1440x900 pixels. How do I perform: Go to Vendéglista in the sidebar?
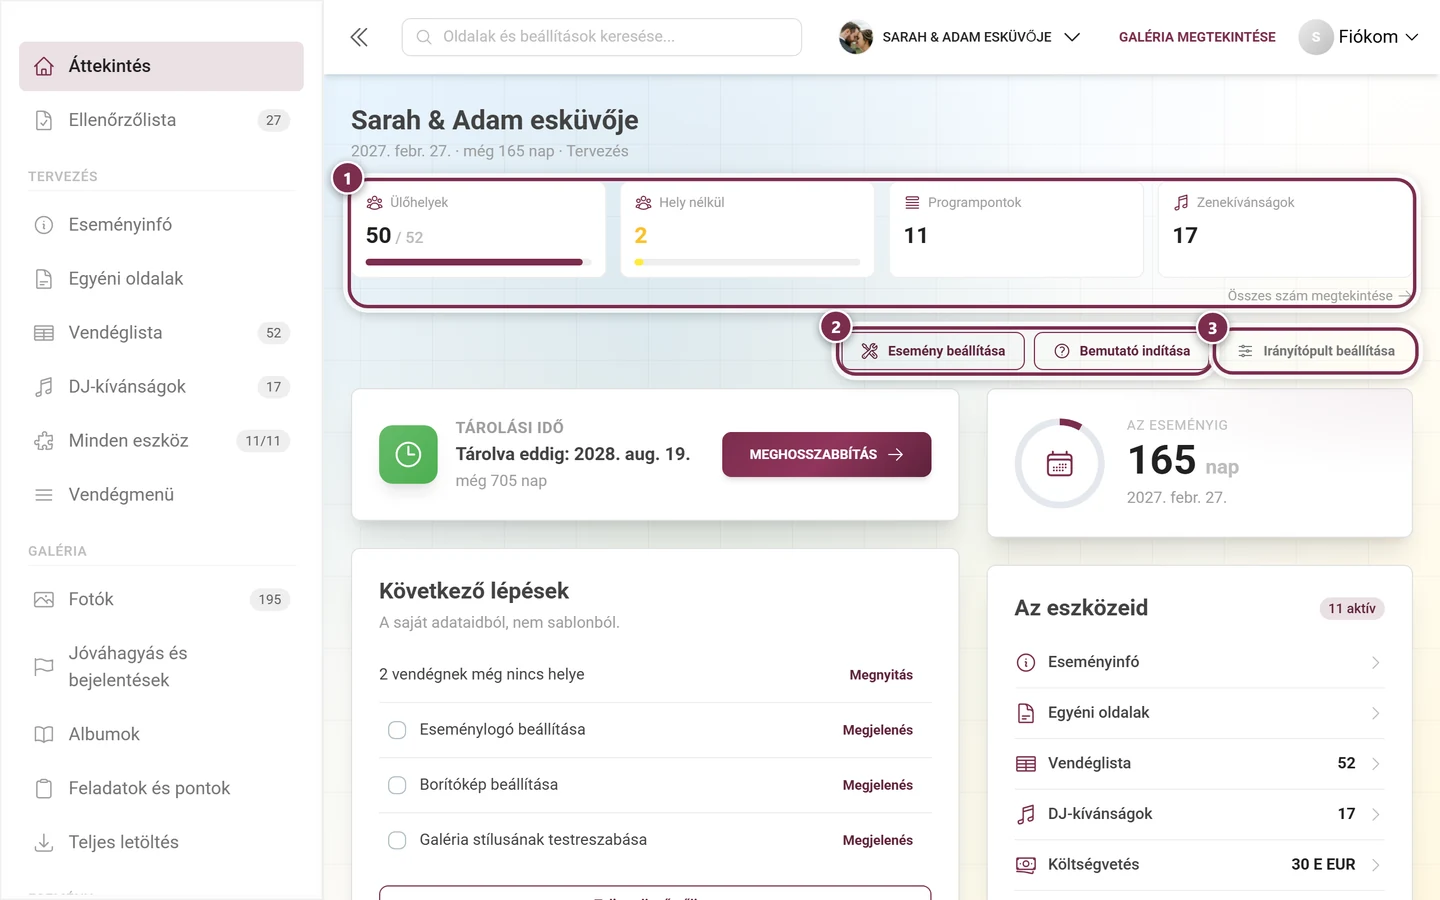coord(161,333)
